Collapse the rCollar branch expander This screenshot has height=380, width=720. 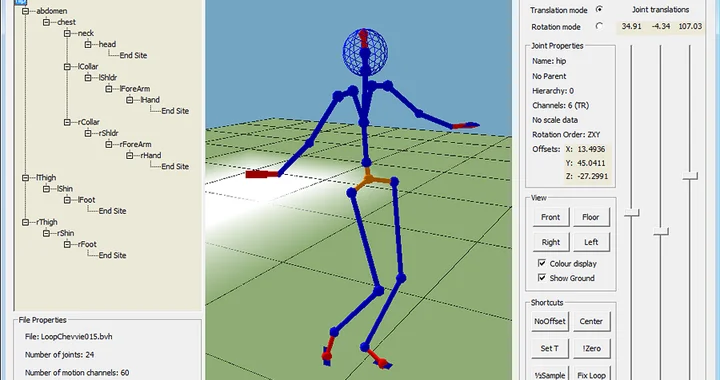[68, 122]
